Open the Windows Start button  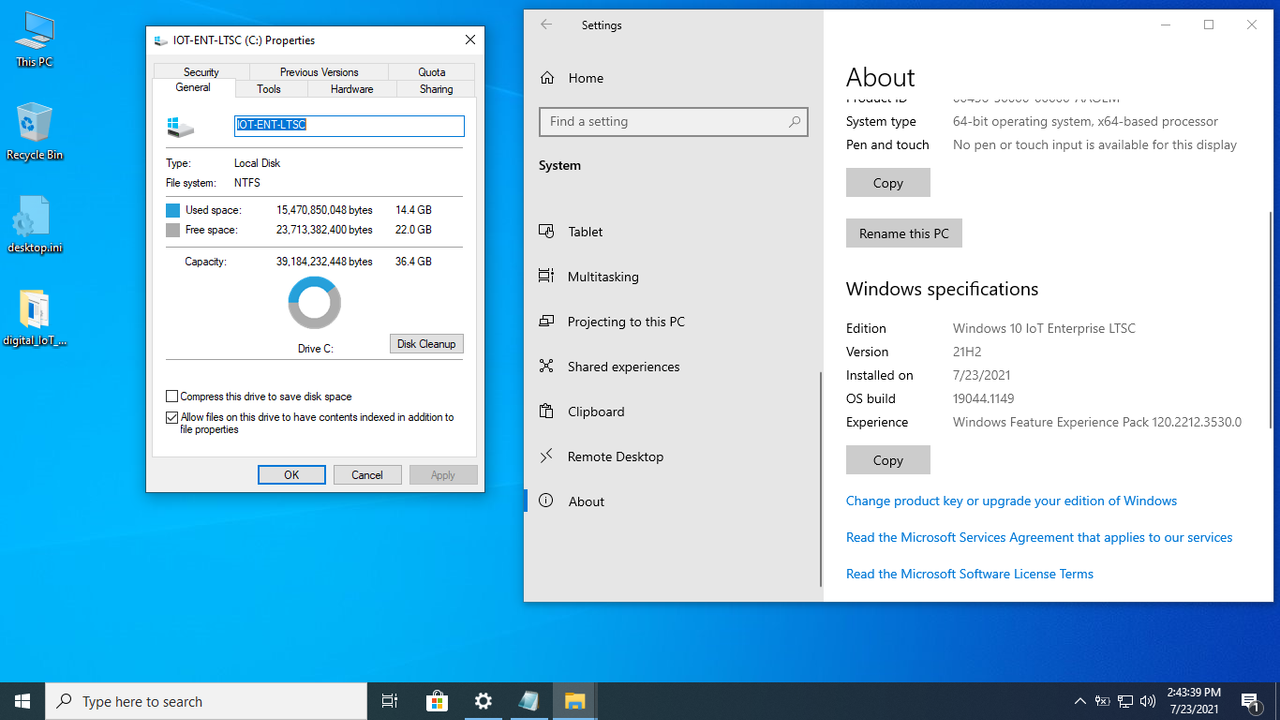pos(23,701)
